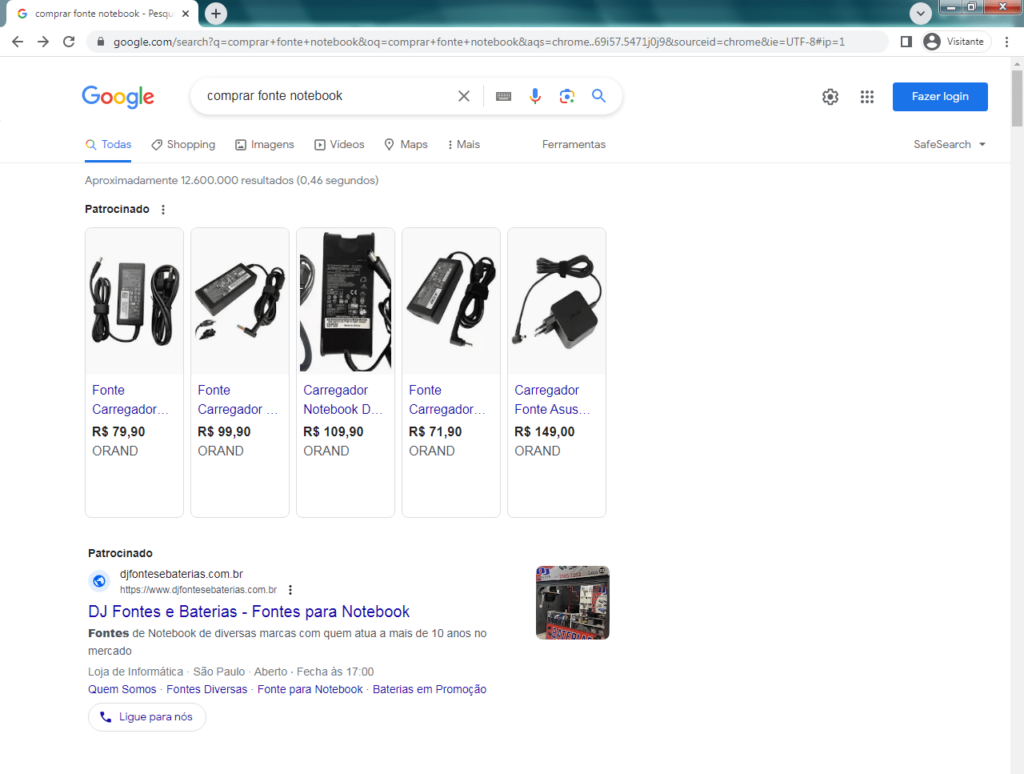Open the djfontesebaterias.com.br ad options dots
Image resolution: width=1024 pixels, height=774 pixels.
pos(290,590)
